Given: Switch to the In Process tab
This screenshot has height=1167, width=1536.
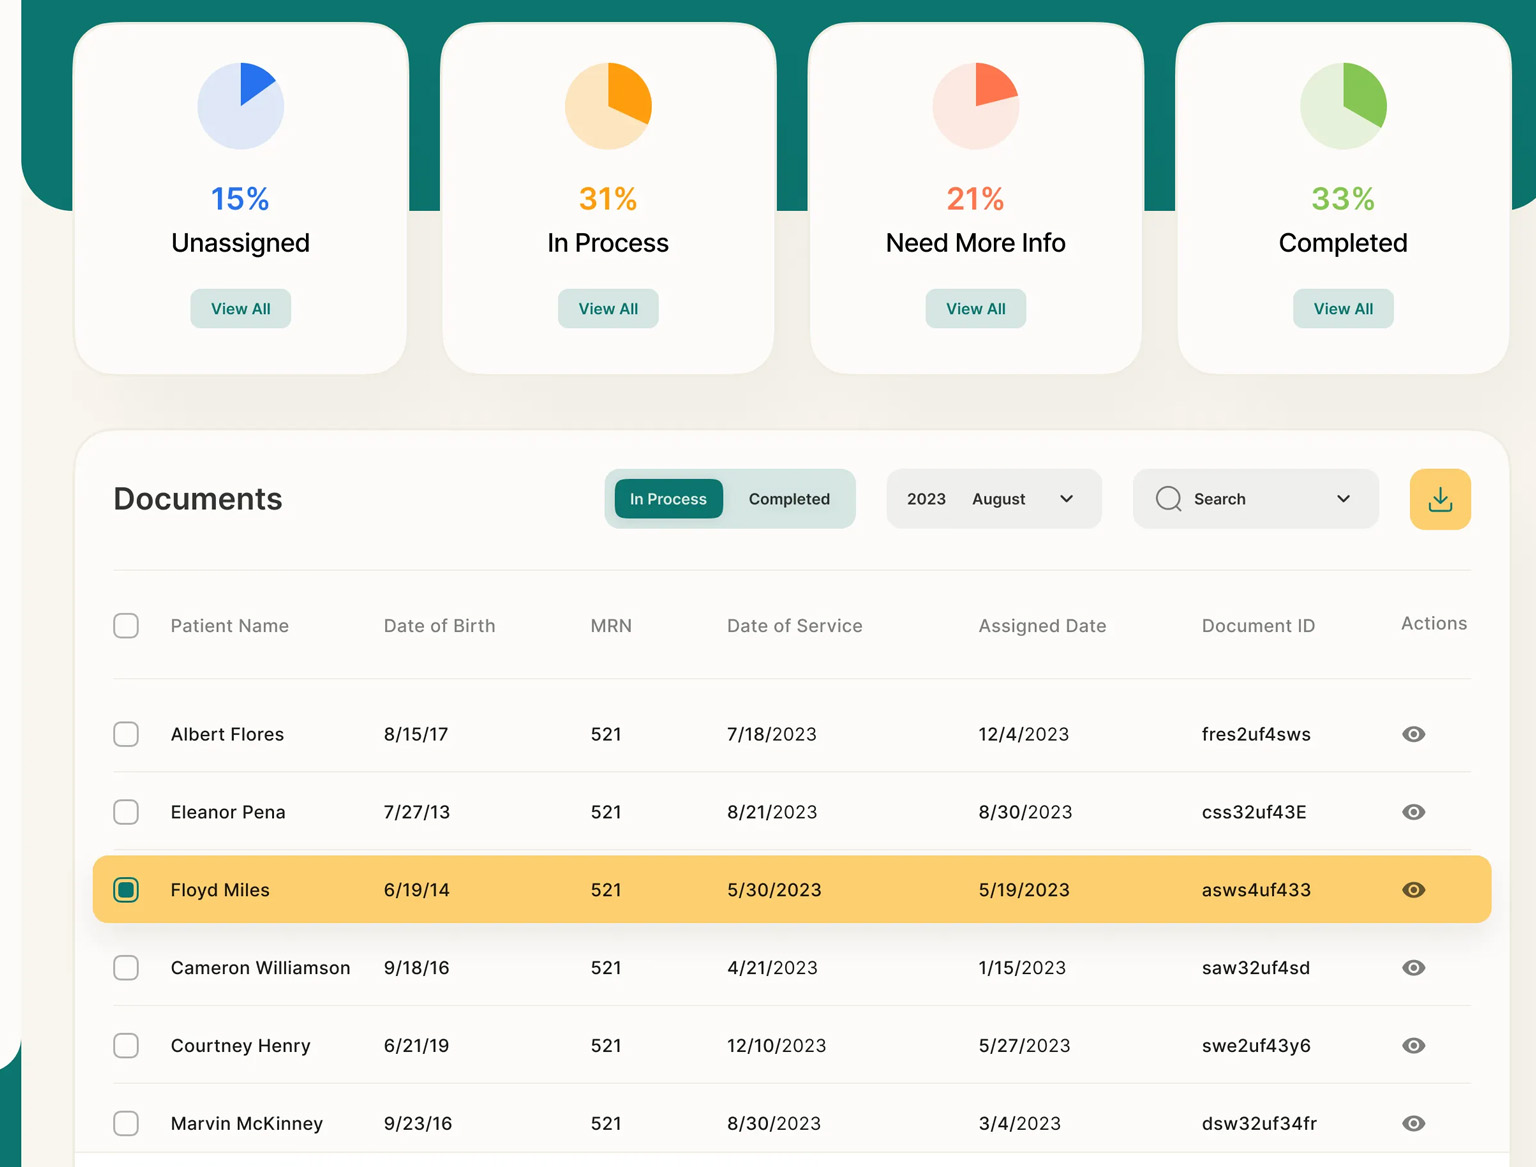Looking at the screenshot, I should 668,499.
